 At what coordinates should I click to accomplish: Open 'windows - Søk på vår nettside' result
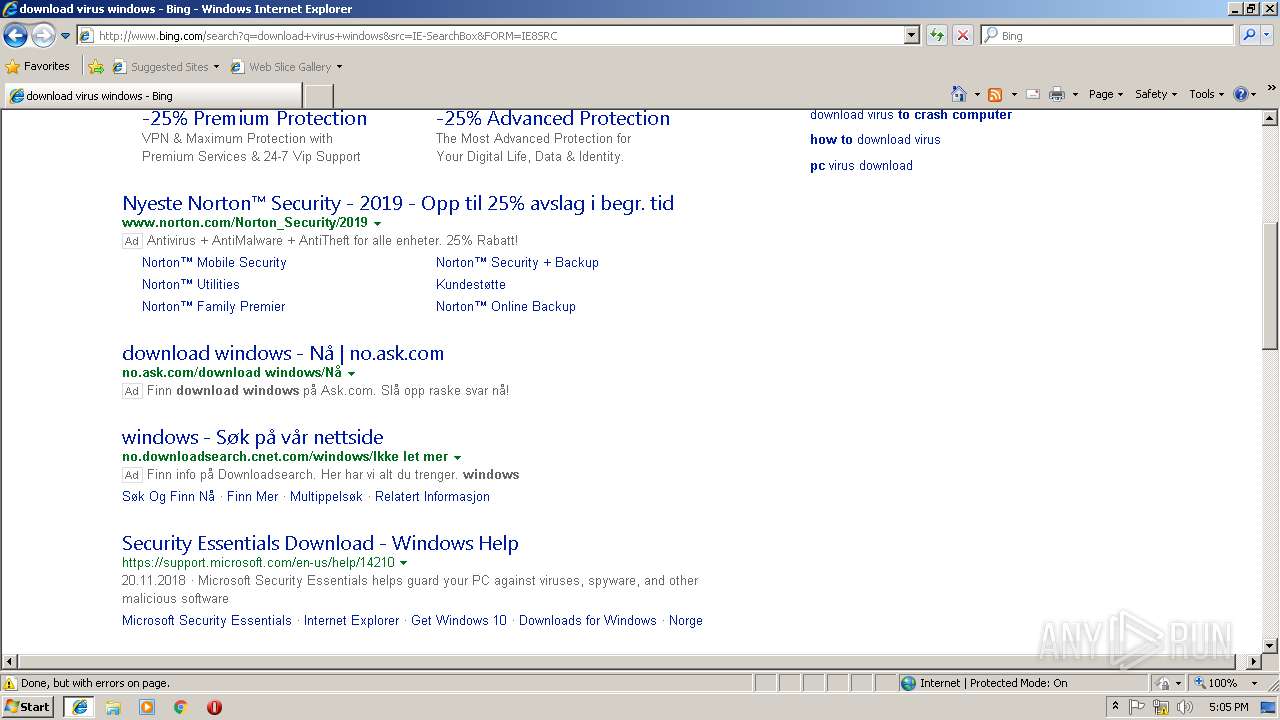pyautogui.click(x=253, y=437)
